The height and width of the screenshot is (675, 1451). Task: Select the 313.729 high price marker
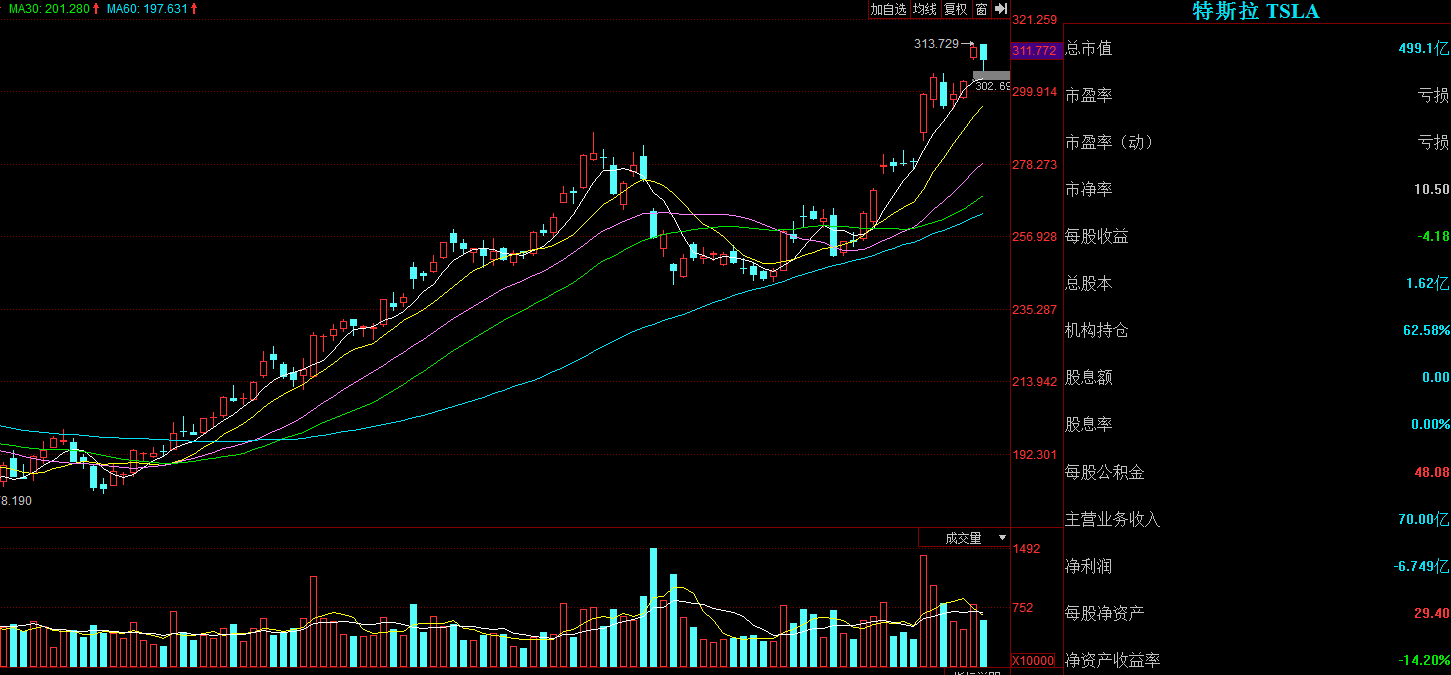[936, 44]
